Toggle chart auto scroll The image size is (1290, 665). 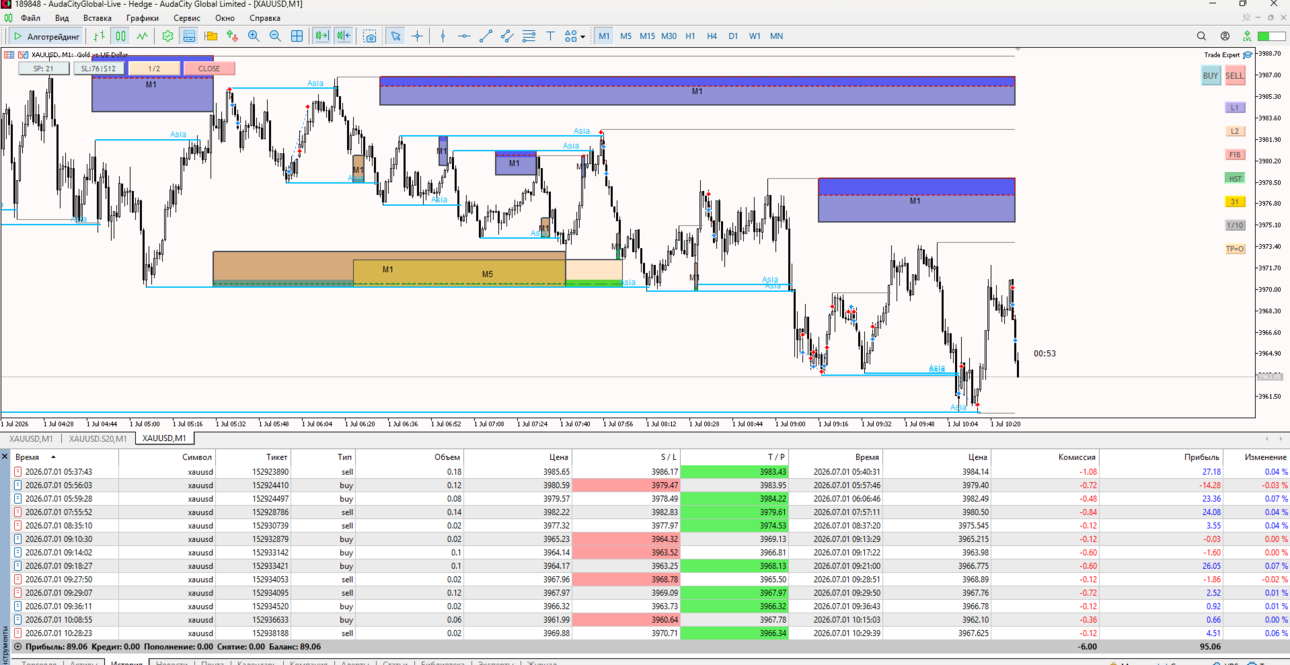coord(322,36)
